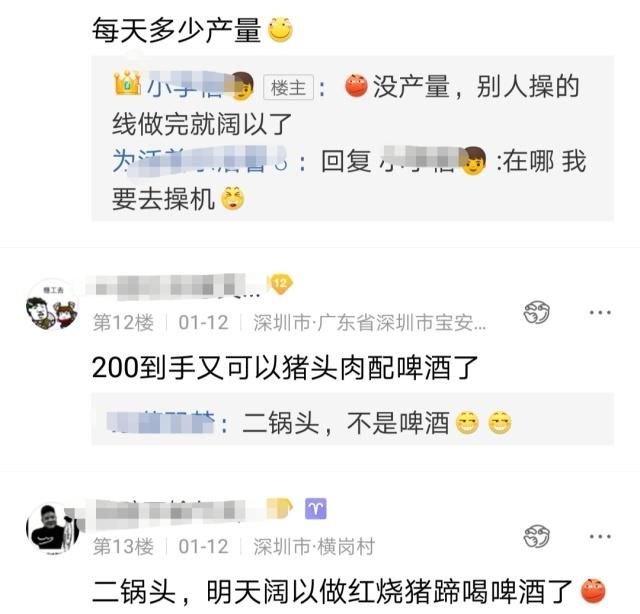
Task: Tap the yellow badge next to floor 13 username
Action: tap(280, 508)
